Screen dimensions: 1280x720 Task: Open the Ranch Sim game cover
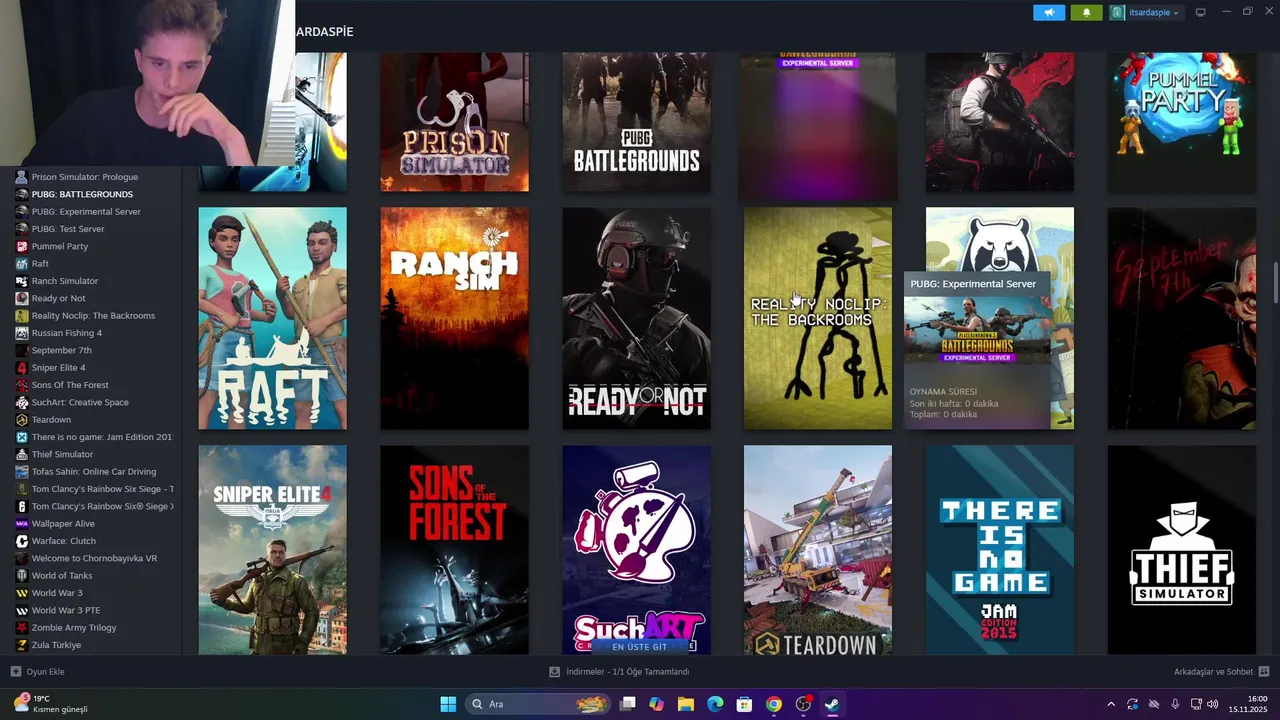[454, 318]
